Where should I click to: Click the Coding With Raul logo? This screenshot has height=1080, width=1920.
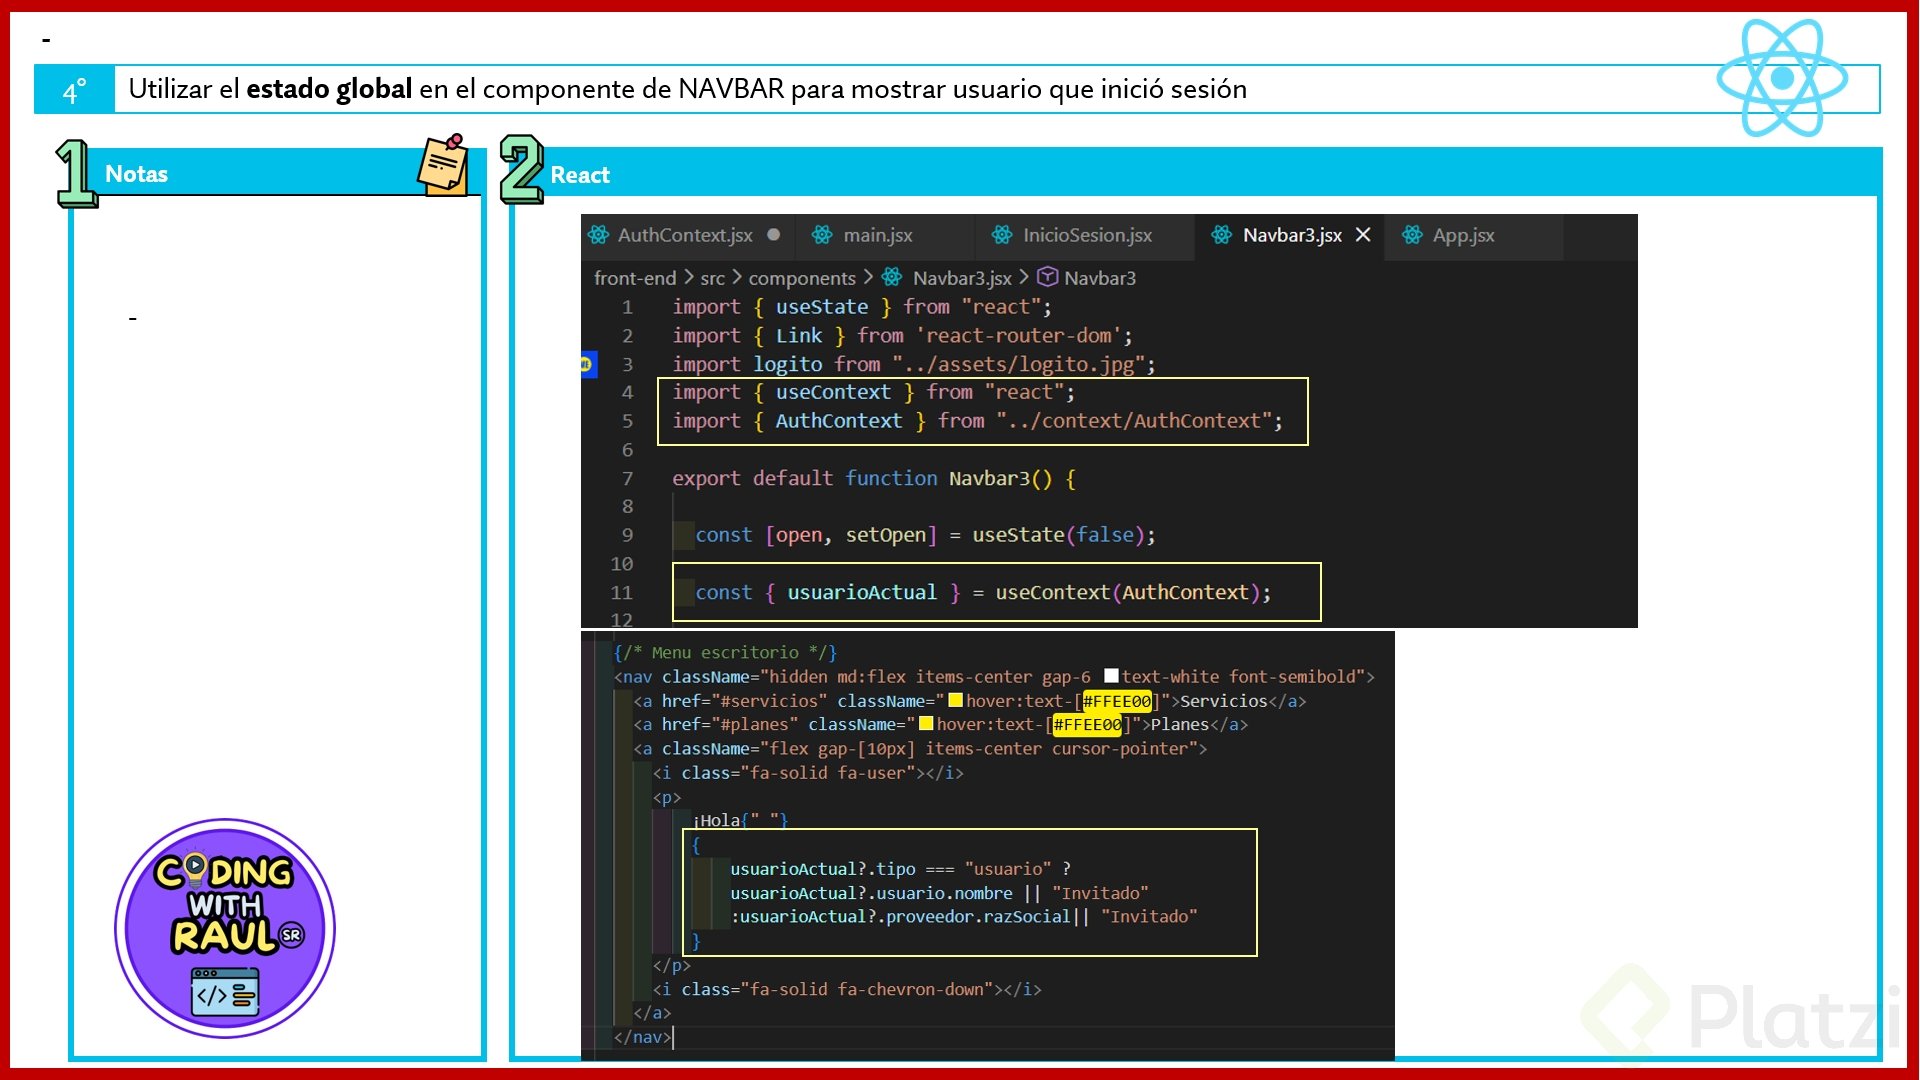225,928
